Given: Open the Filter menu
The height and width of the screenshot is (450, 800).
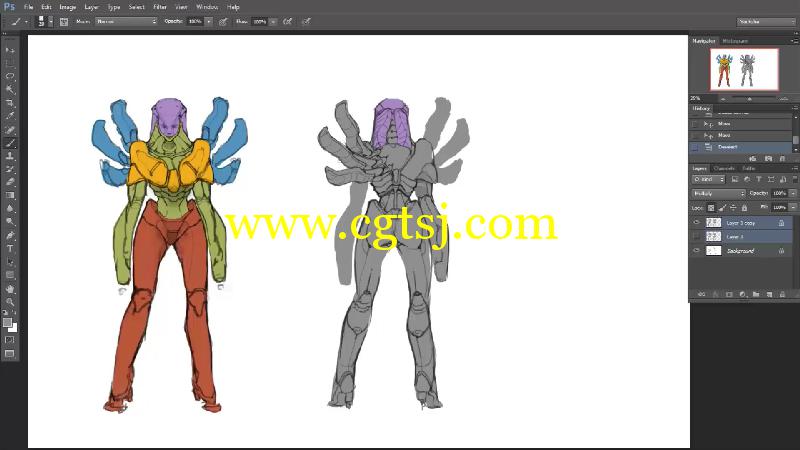Looking at the screenshot, I should (x=160, y=7).
